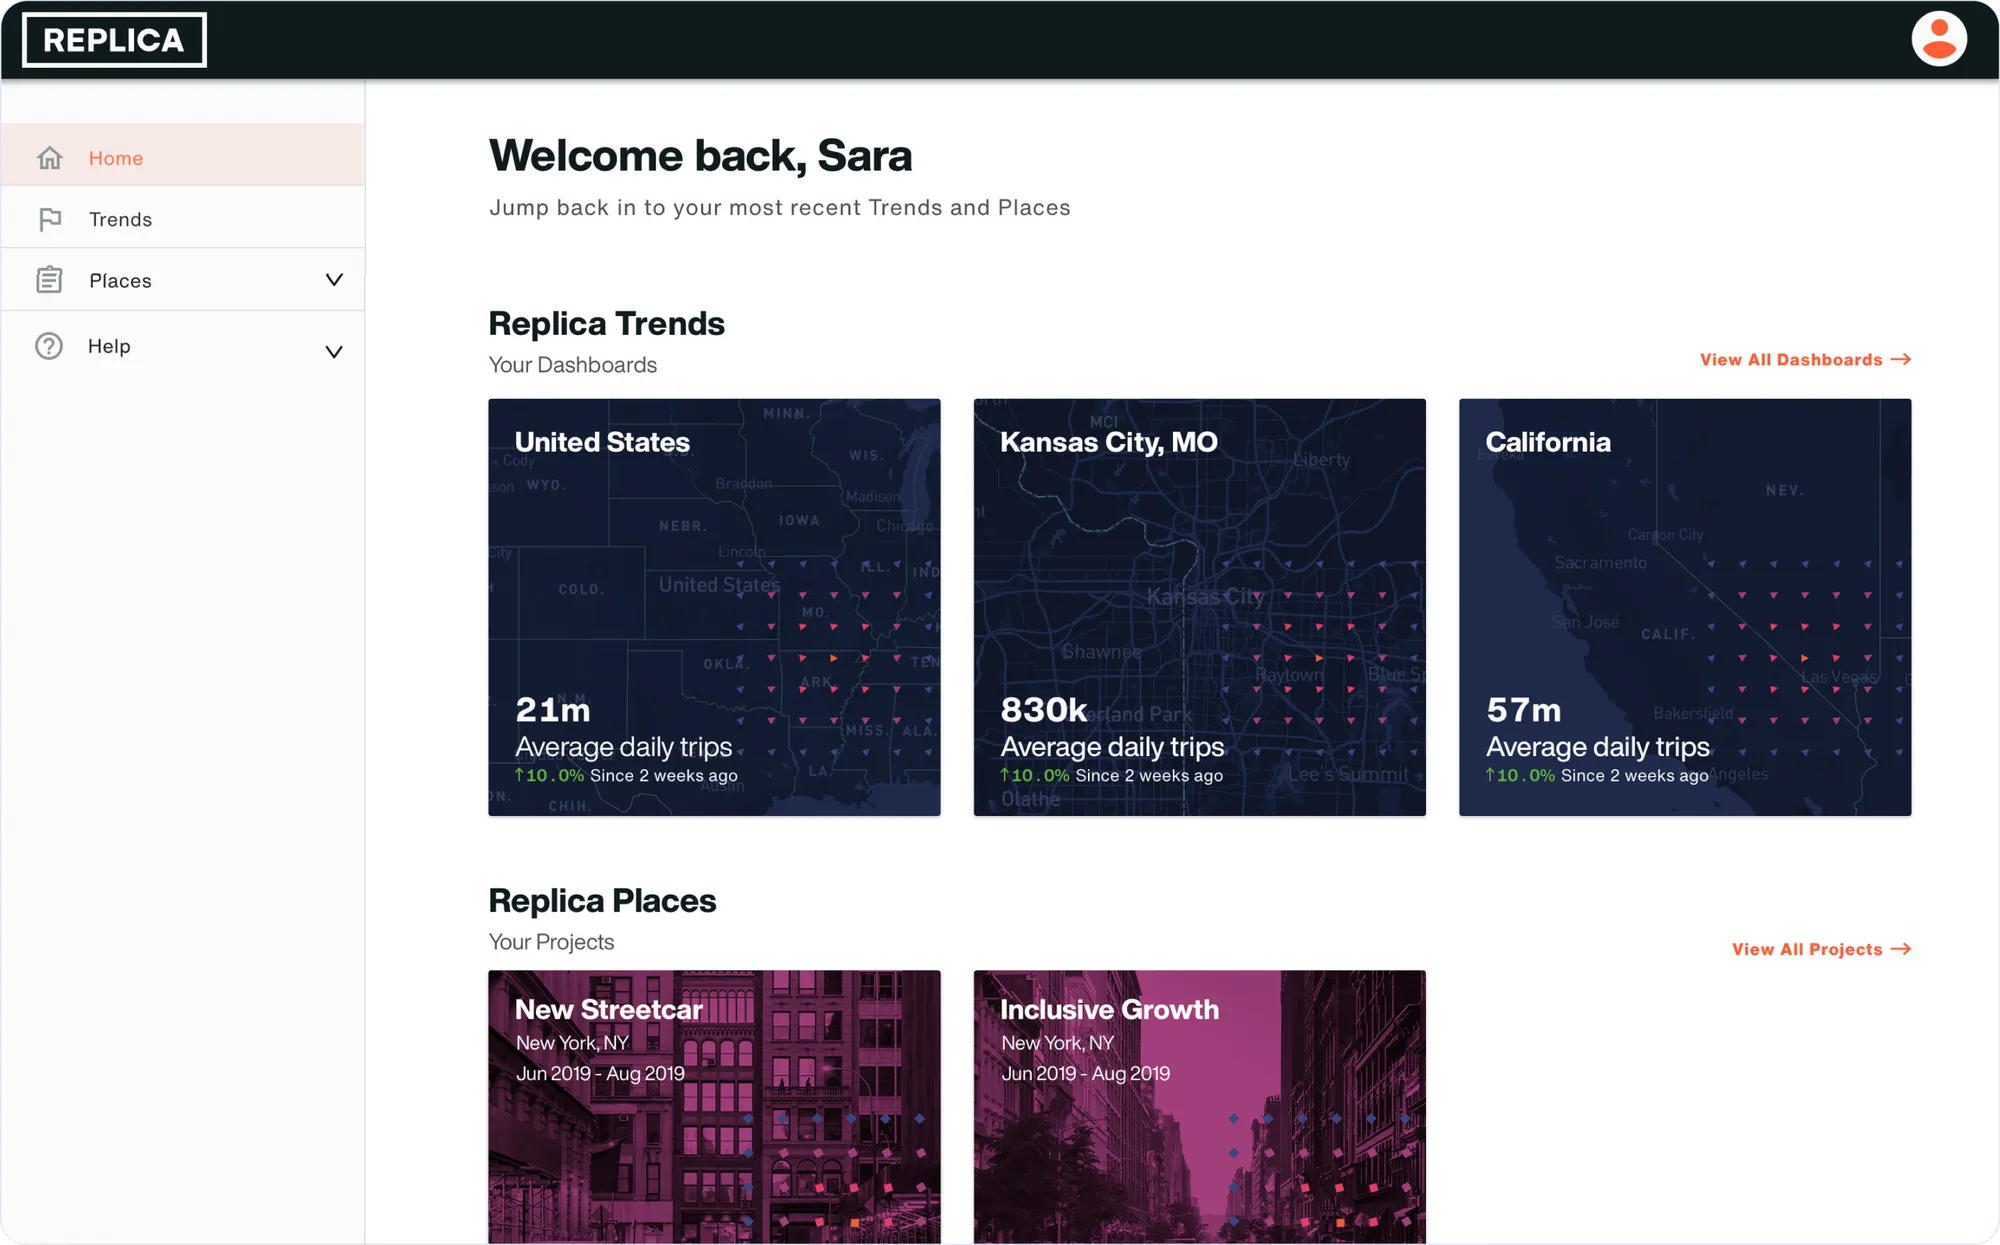
Task: Click Jun 2019 - Aug 2019 on New Streetcar
Action: 600,1073
